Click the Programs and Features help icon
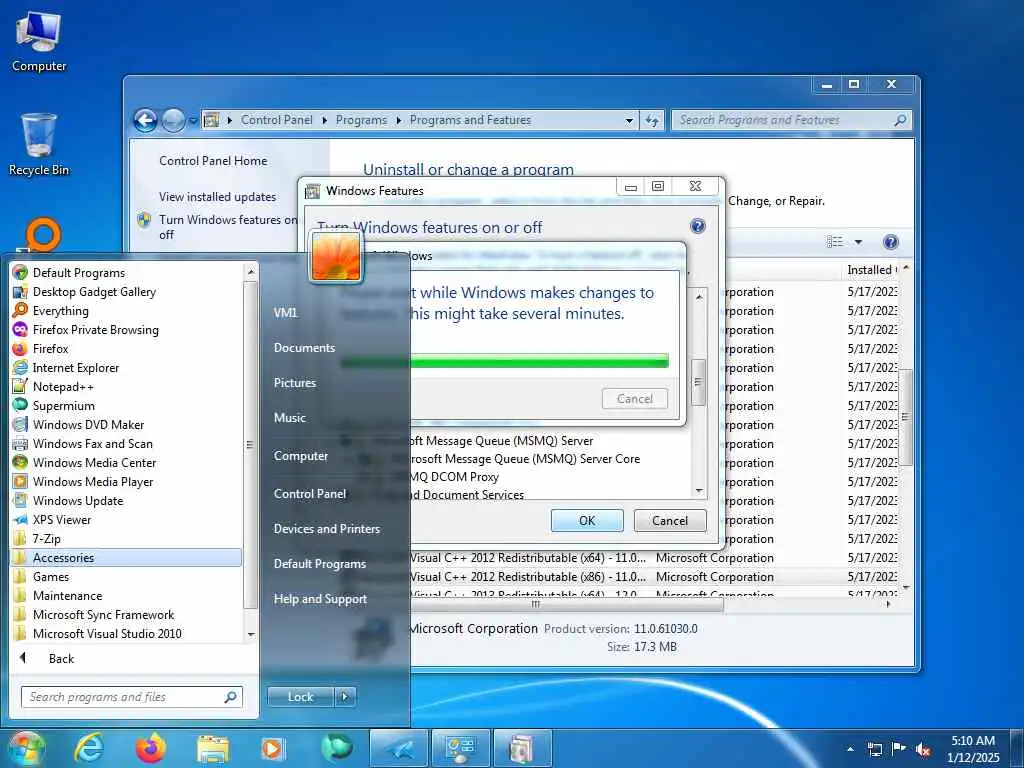The height and width of the screenshot is (768, 1024). coord(890,242)
